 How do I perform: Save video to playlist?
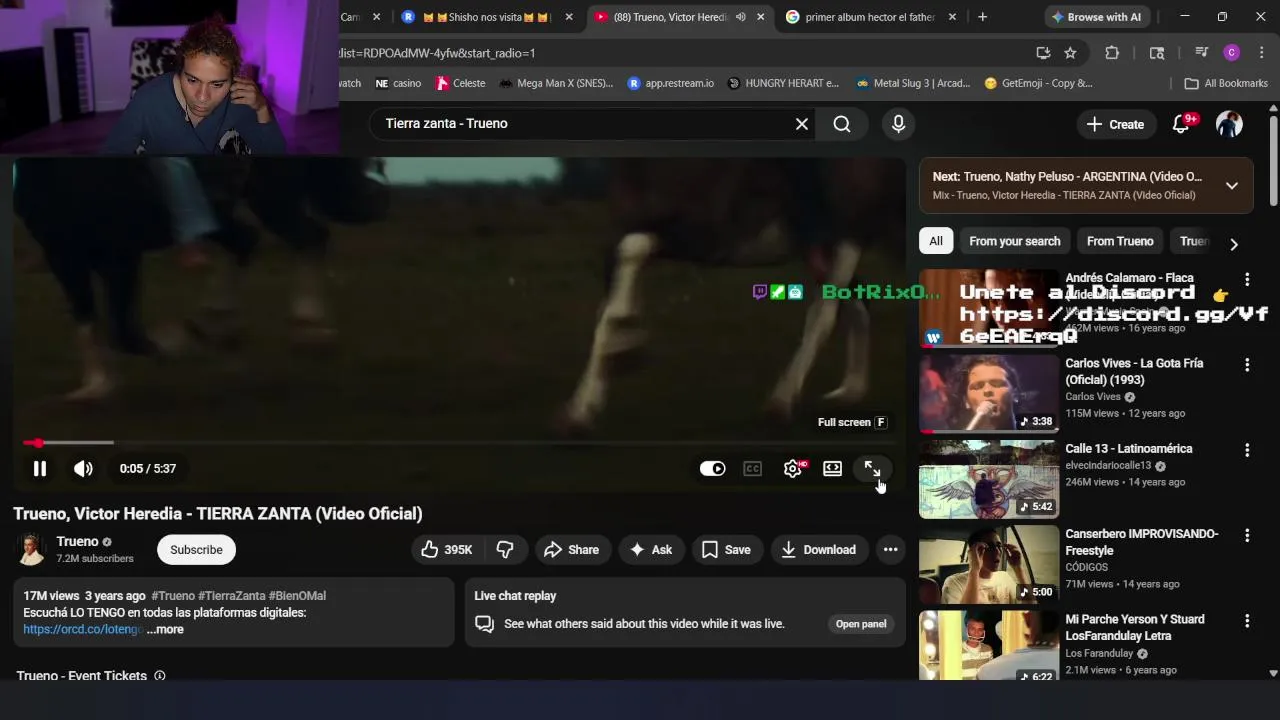[726, 549]
